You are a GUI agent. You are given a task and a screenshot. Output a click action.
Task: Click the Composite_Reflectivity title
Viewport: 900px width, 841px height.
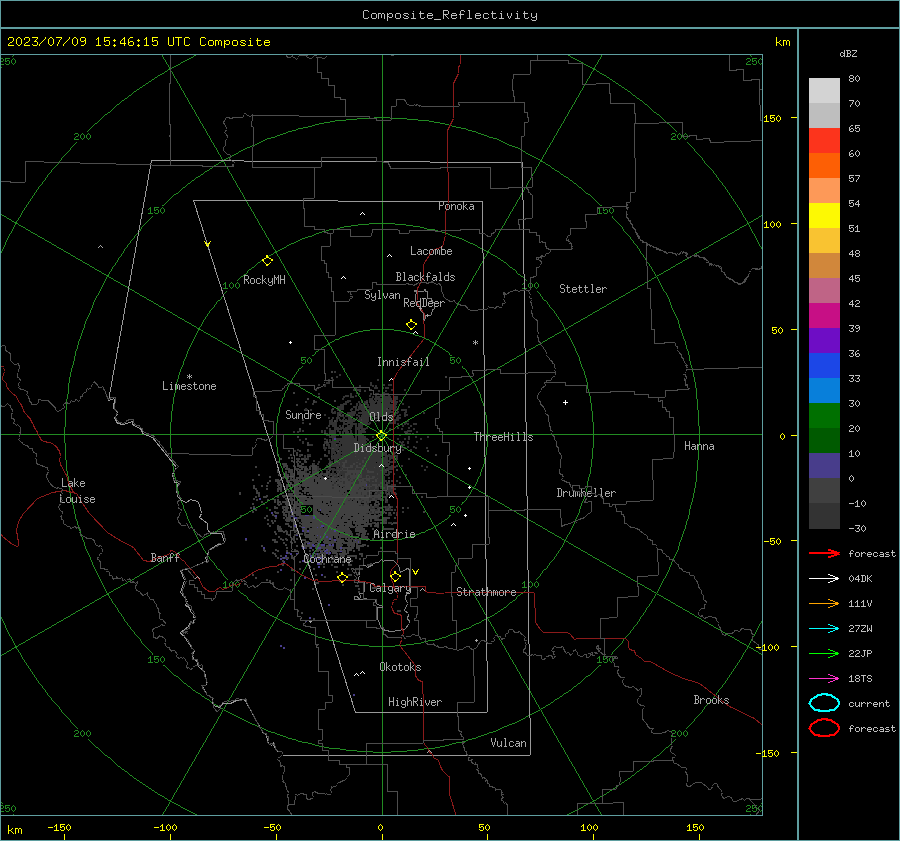coord(449,15)
